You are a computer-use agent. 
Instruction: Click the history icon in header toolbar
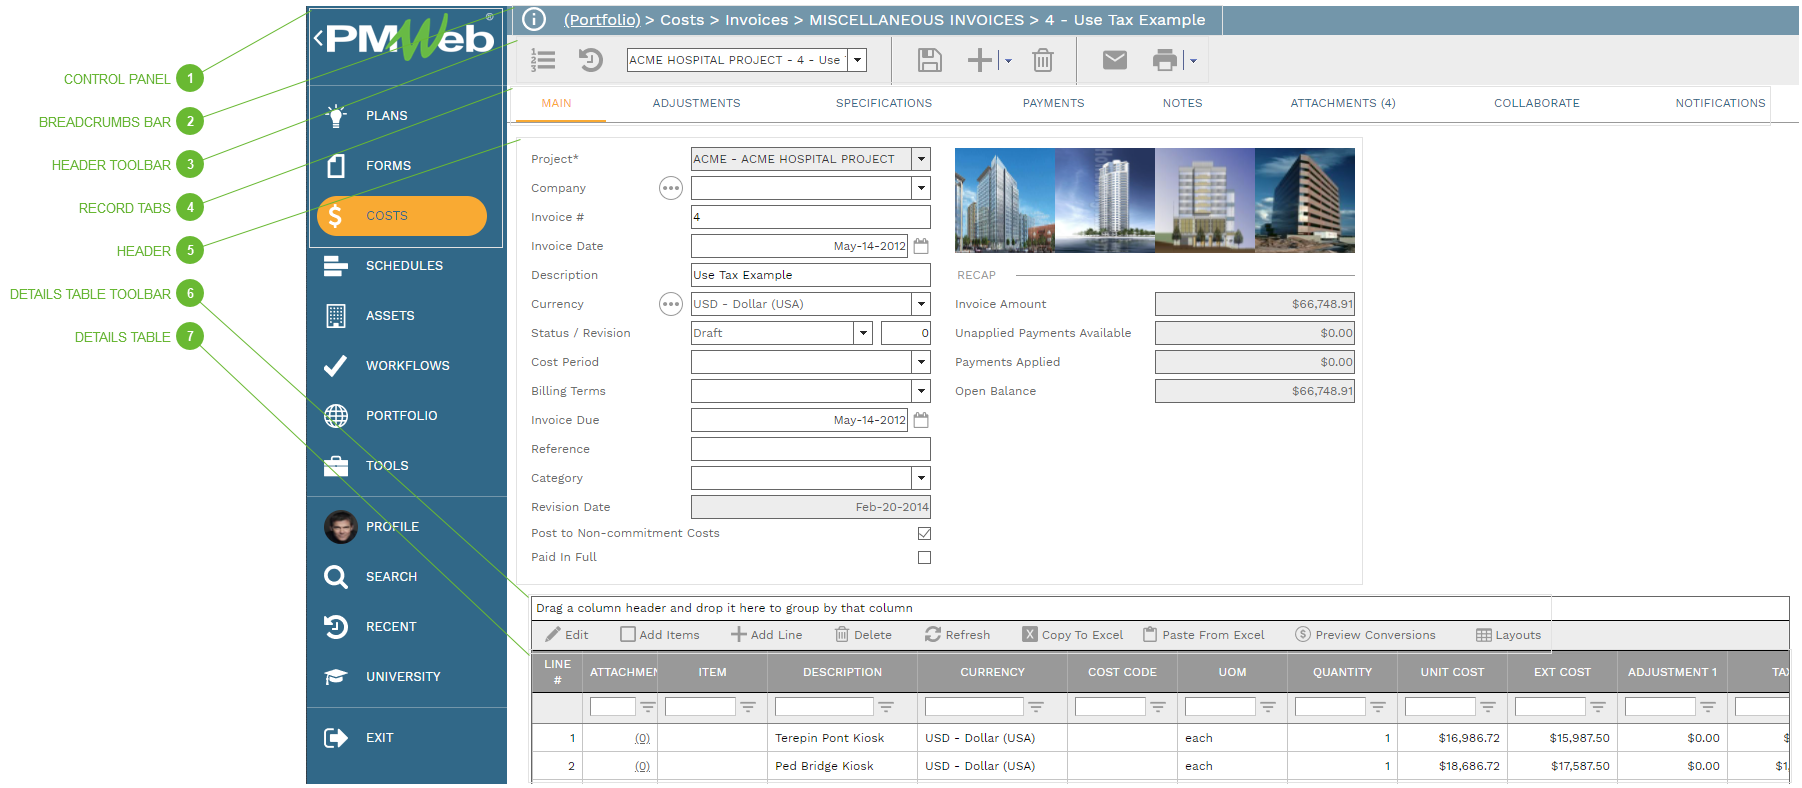click(591, 60)
